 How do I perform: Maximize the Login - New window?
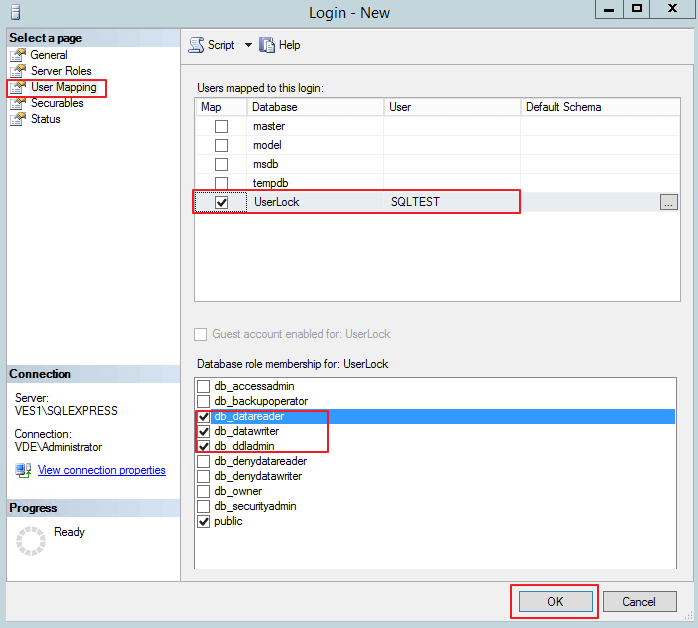pyautogui.click(x=637, y=9)
